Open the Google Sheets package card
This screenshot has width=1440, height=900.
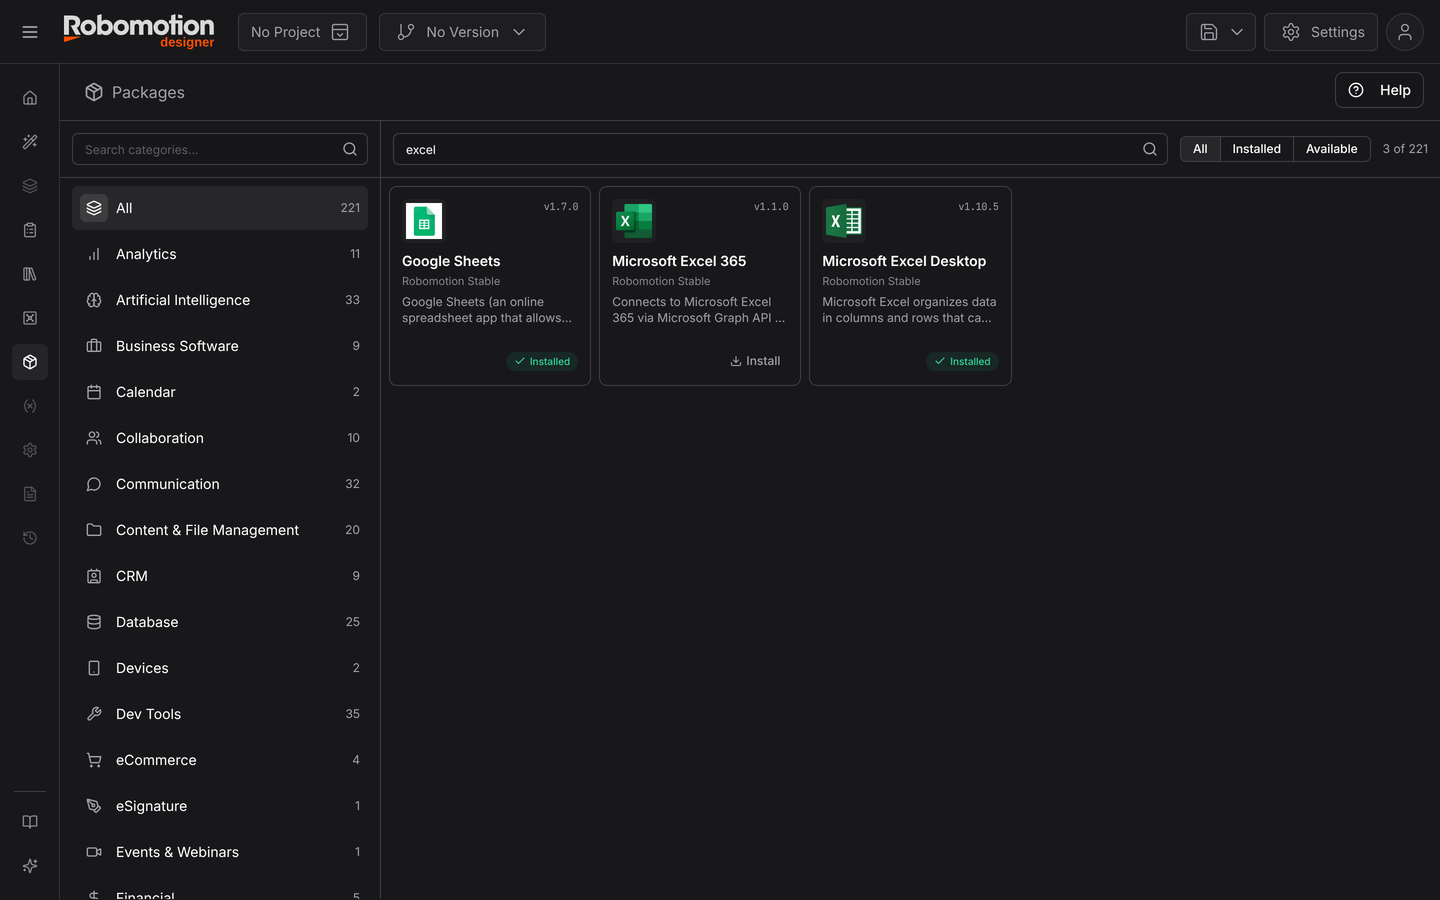(490, 286)
